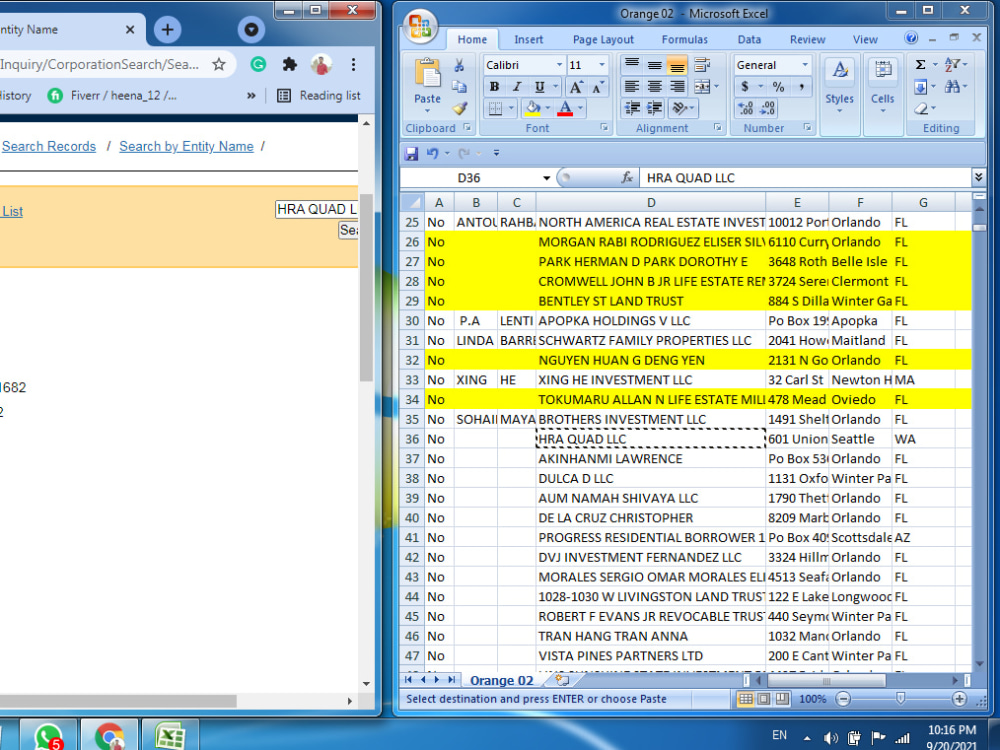The image size is (1000, 750).
Task: Switch to the Formulas tab
Action: pos(684,40)
